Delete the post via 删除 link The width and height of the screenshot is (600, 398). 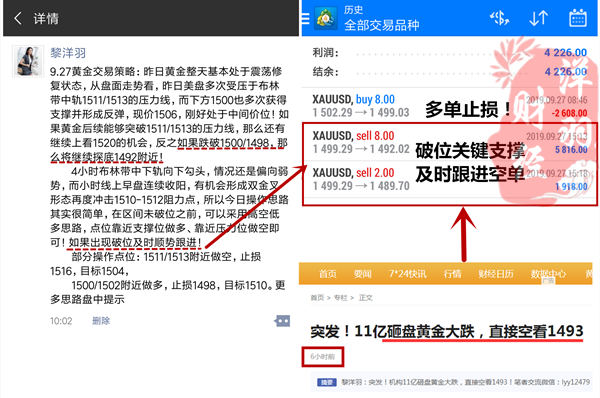click(101, 321)
